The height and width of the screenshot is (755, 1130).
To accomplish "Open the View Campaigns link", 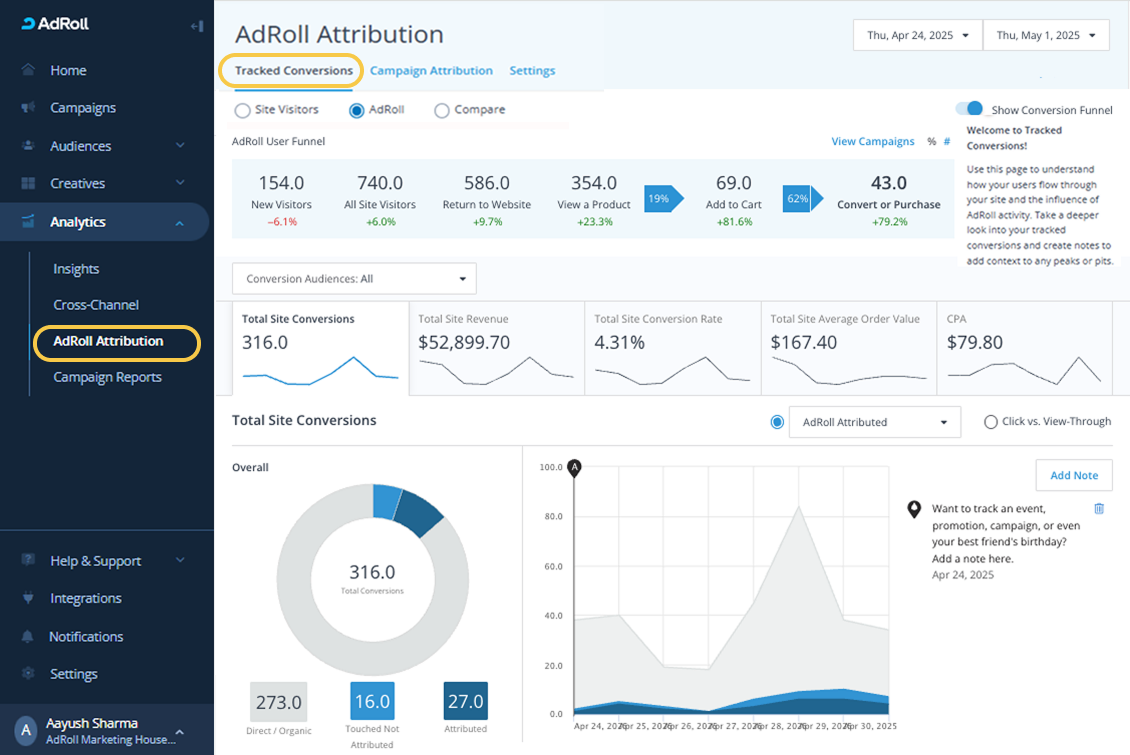I will click(x=872, y=142).
